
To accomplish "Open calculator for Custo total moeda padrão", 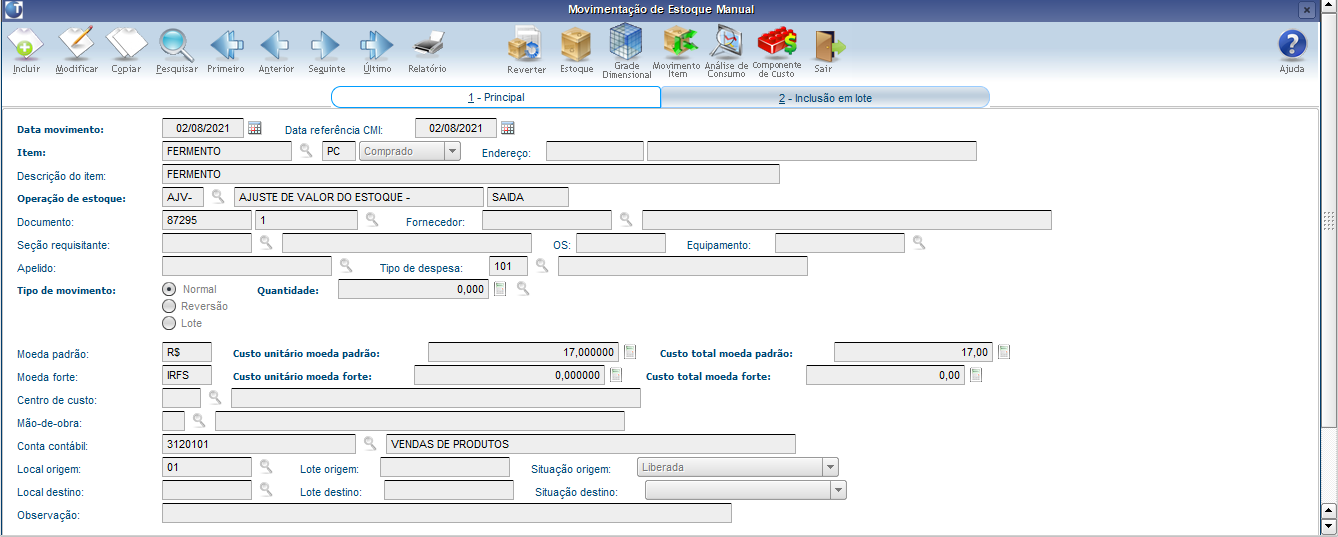I will (1004, 352).
